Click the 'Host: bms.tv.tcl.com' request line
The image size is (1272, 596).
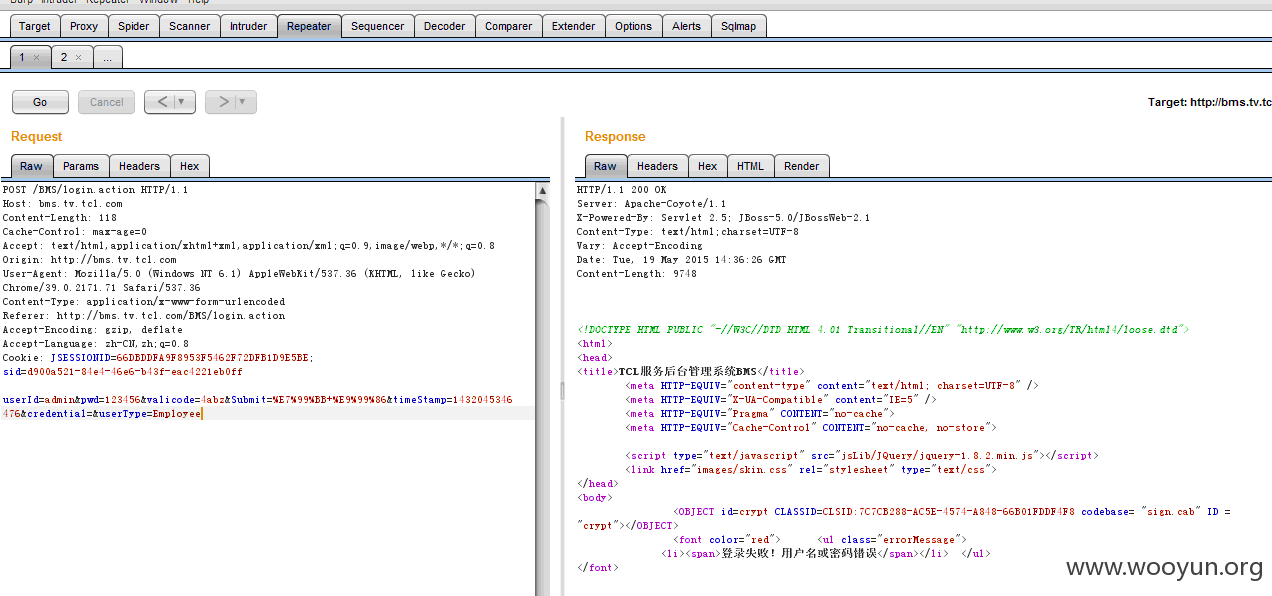(62, 203)
